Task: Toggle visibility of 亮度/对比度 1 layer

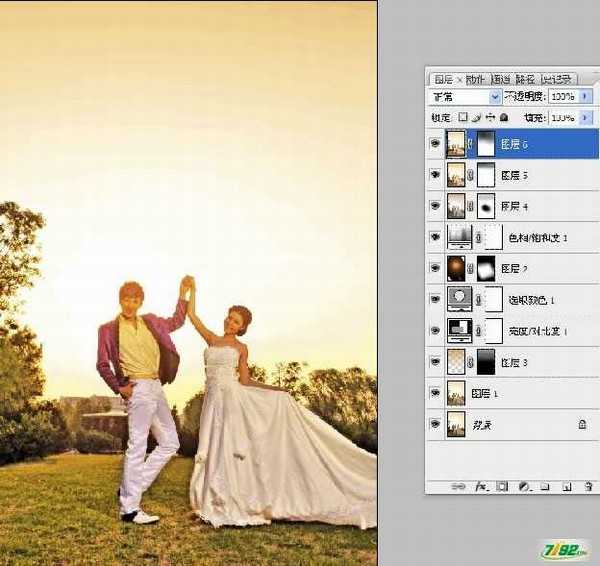Action: click(435, 331)
